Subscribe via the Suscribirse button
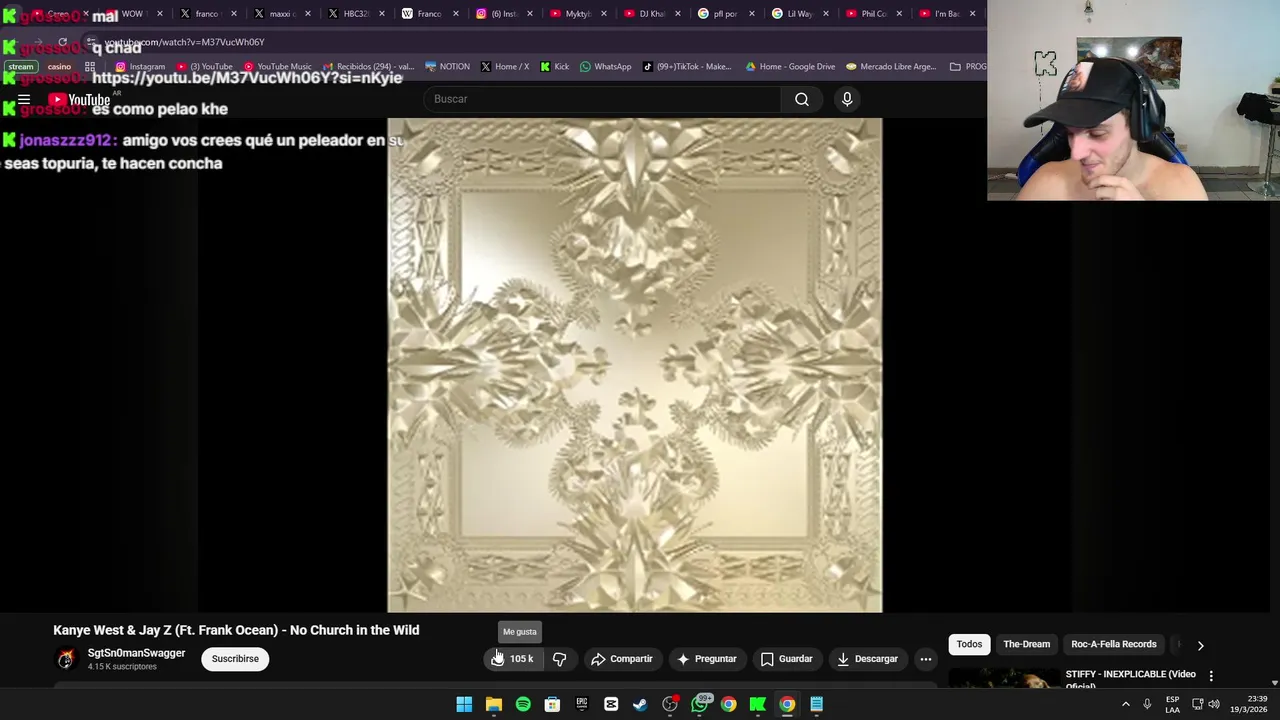This screenshot has height=720, width=1280. 235,659
